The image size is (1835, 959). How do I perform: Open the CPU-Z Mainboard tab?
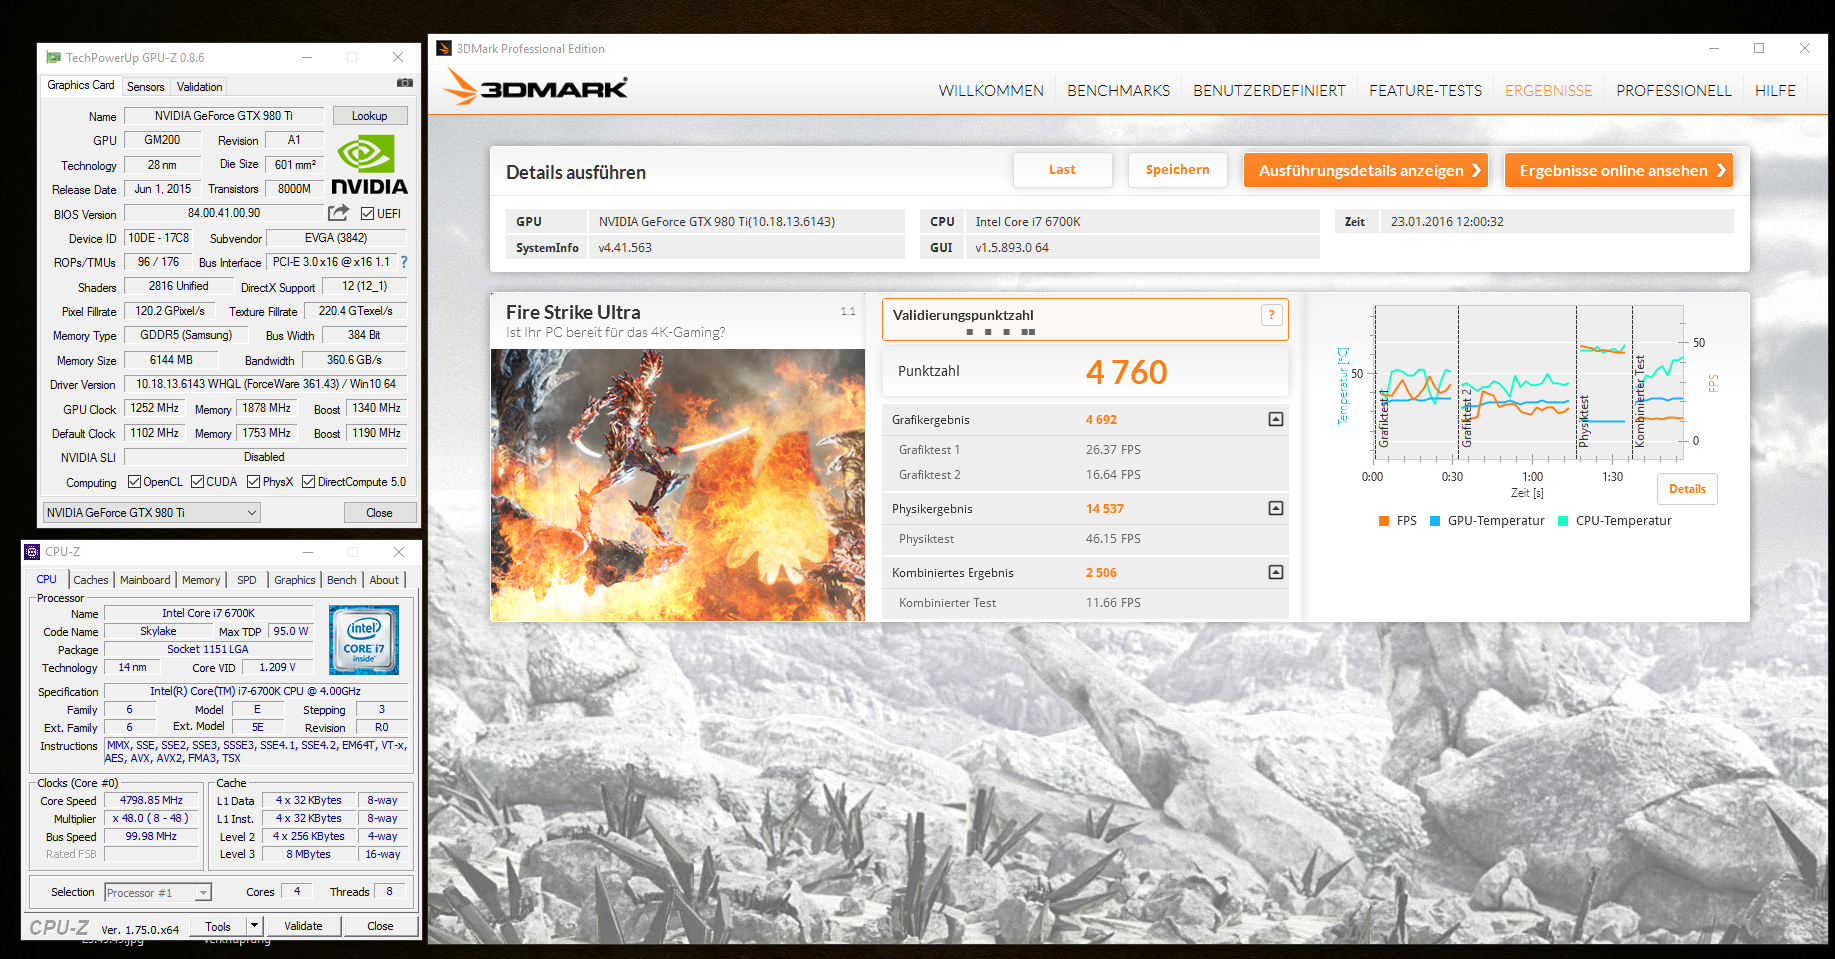[x=145, y=580]
